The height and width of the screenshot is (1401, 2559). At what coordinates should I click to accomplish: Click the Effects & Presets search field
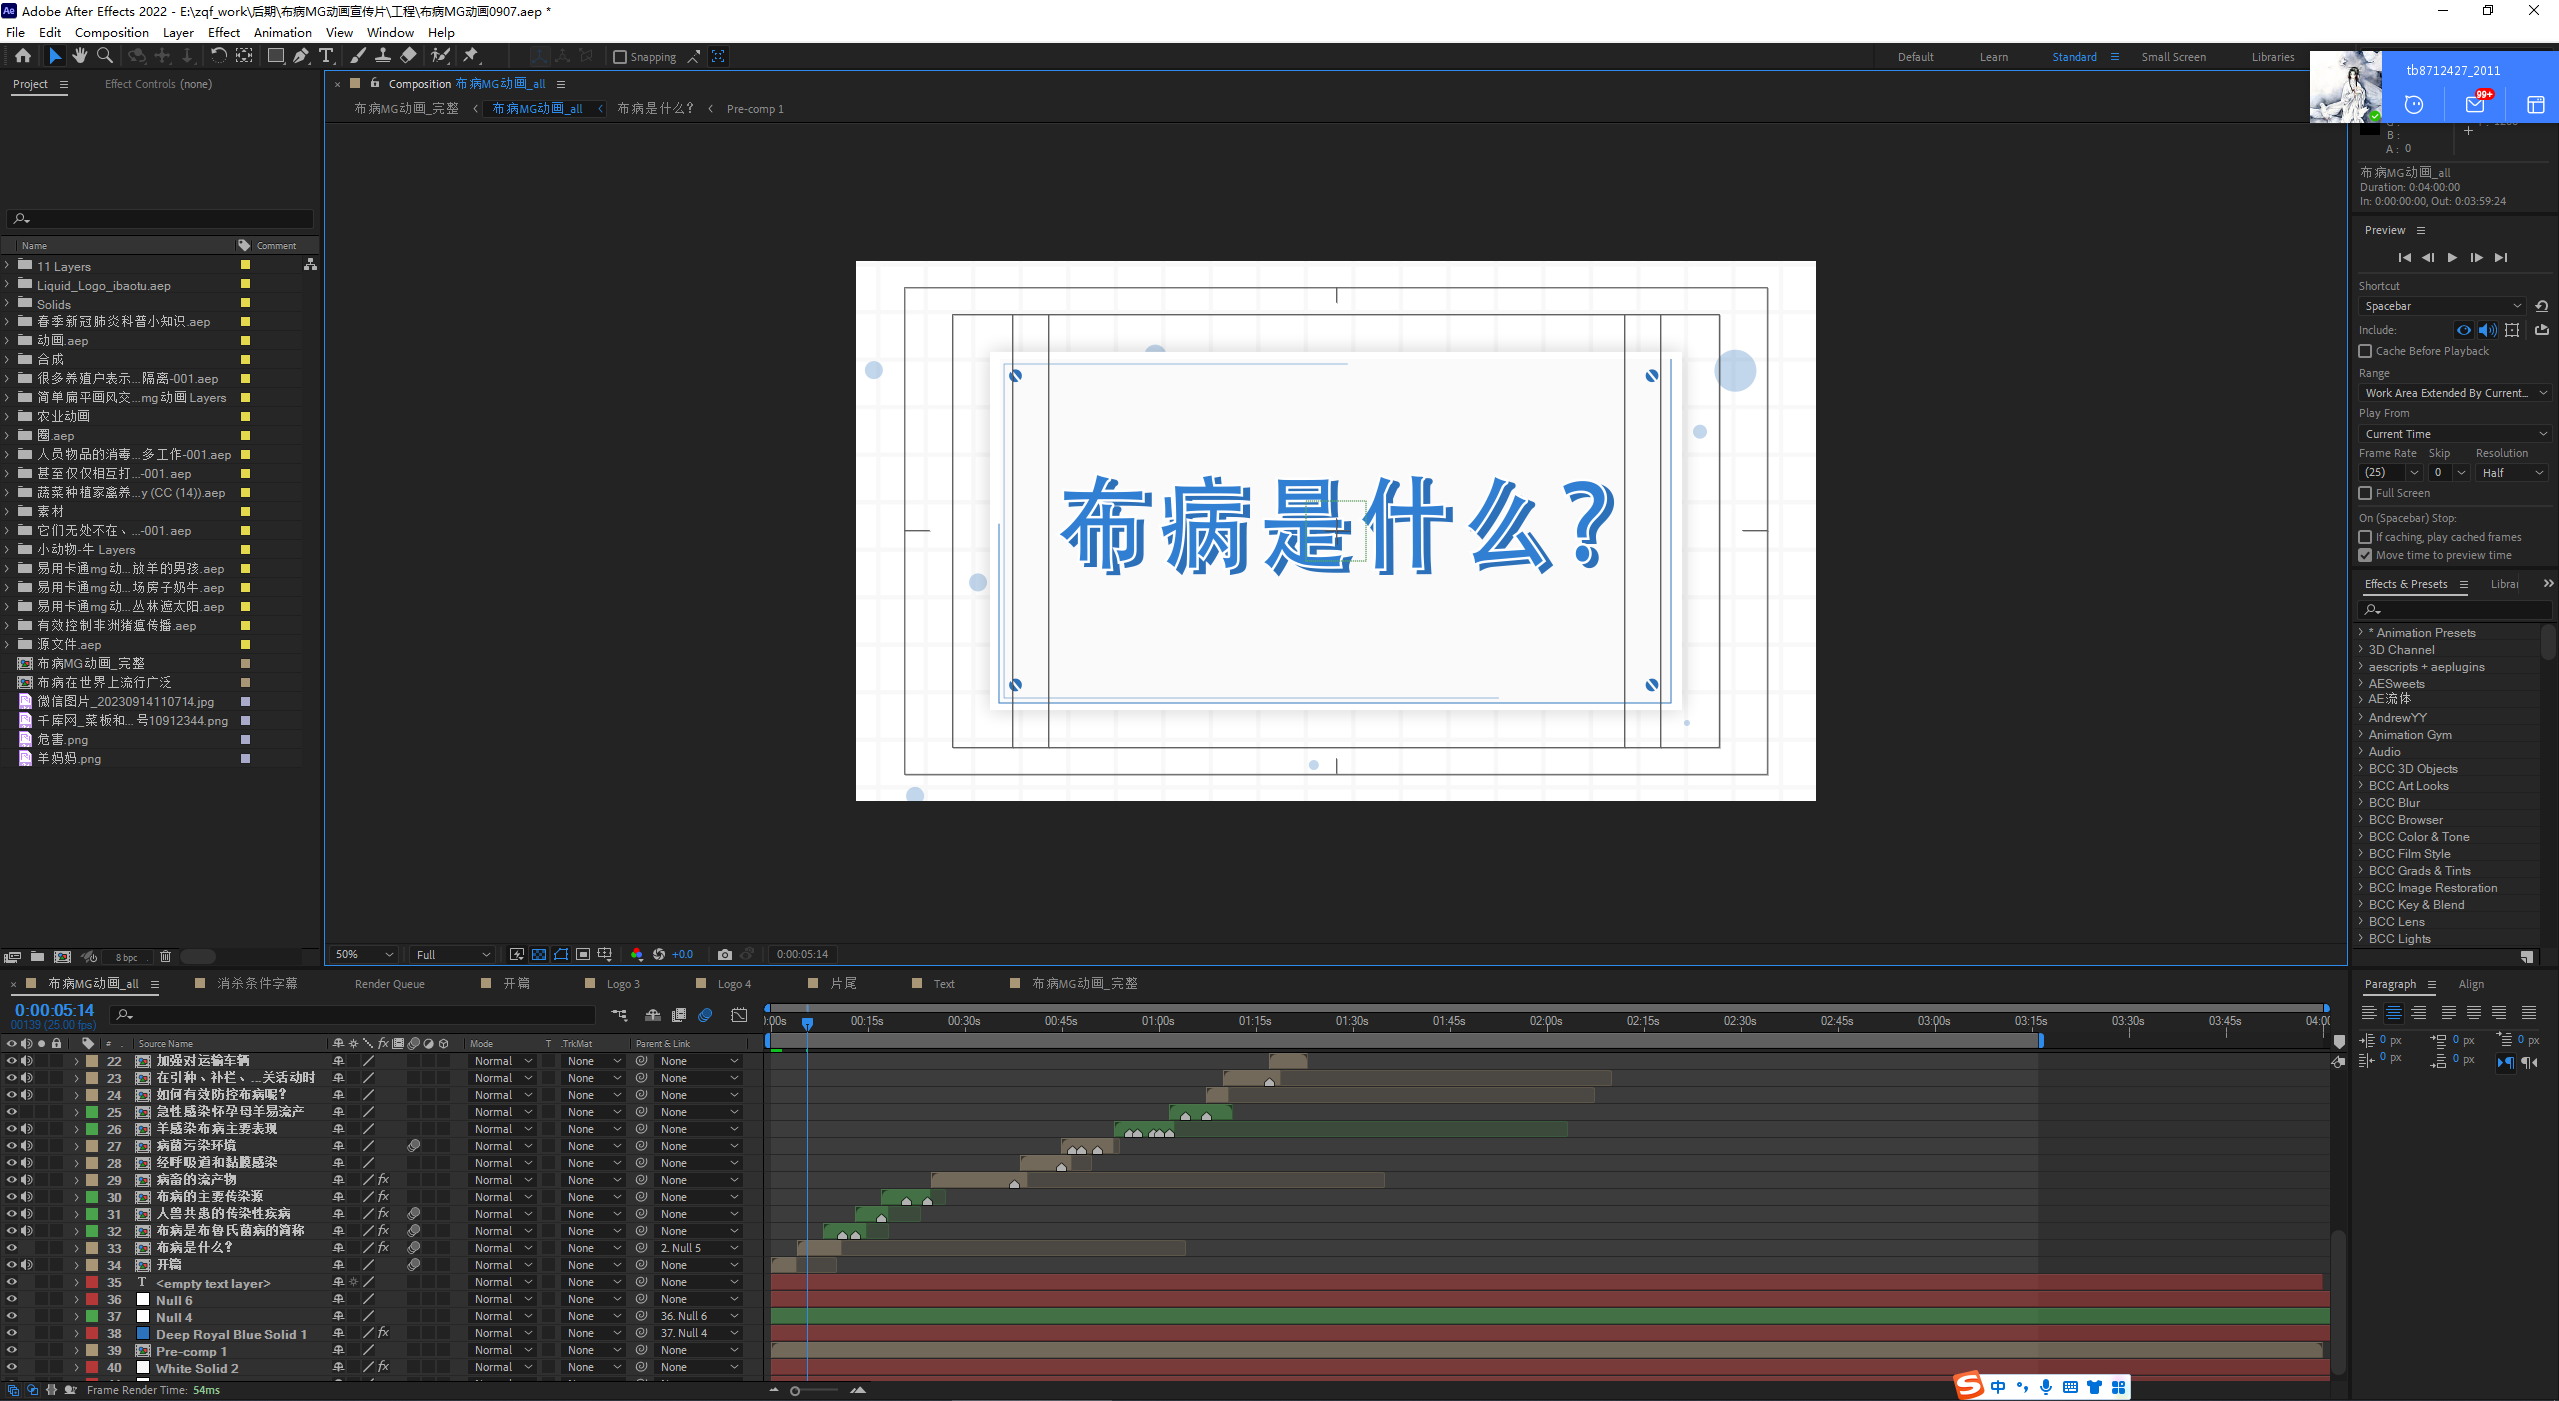point(2455,609)
